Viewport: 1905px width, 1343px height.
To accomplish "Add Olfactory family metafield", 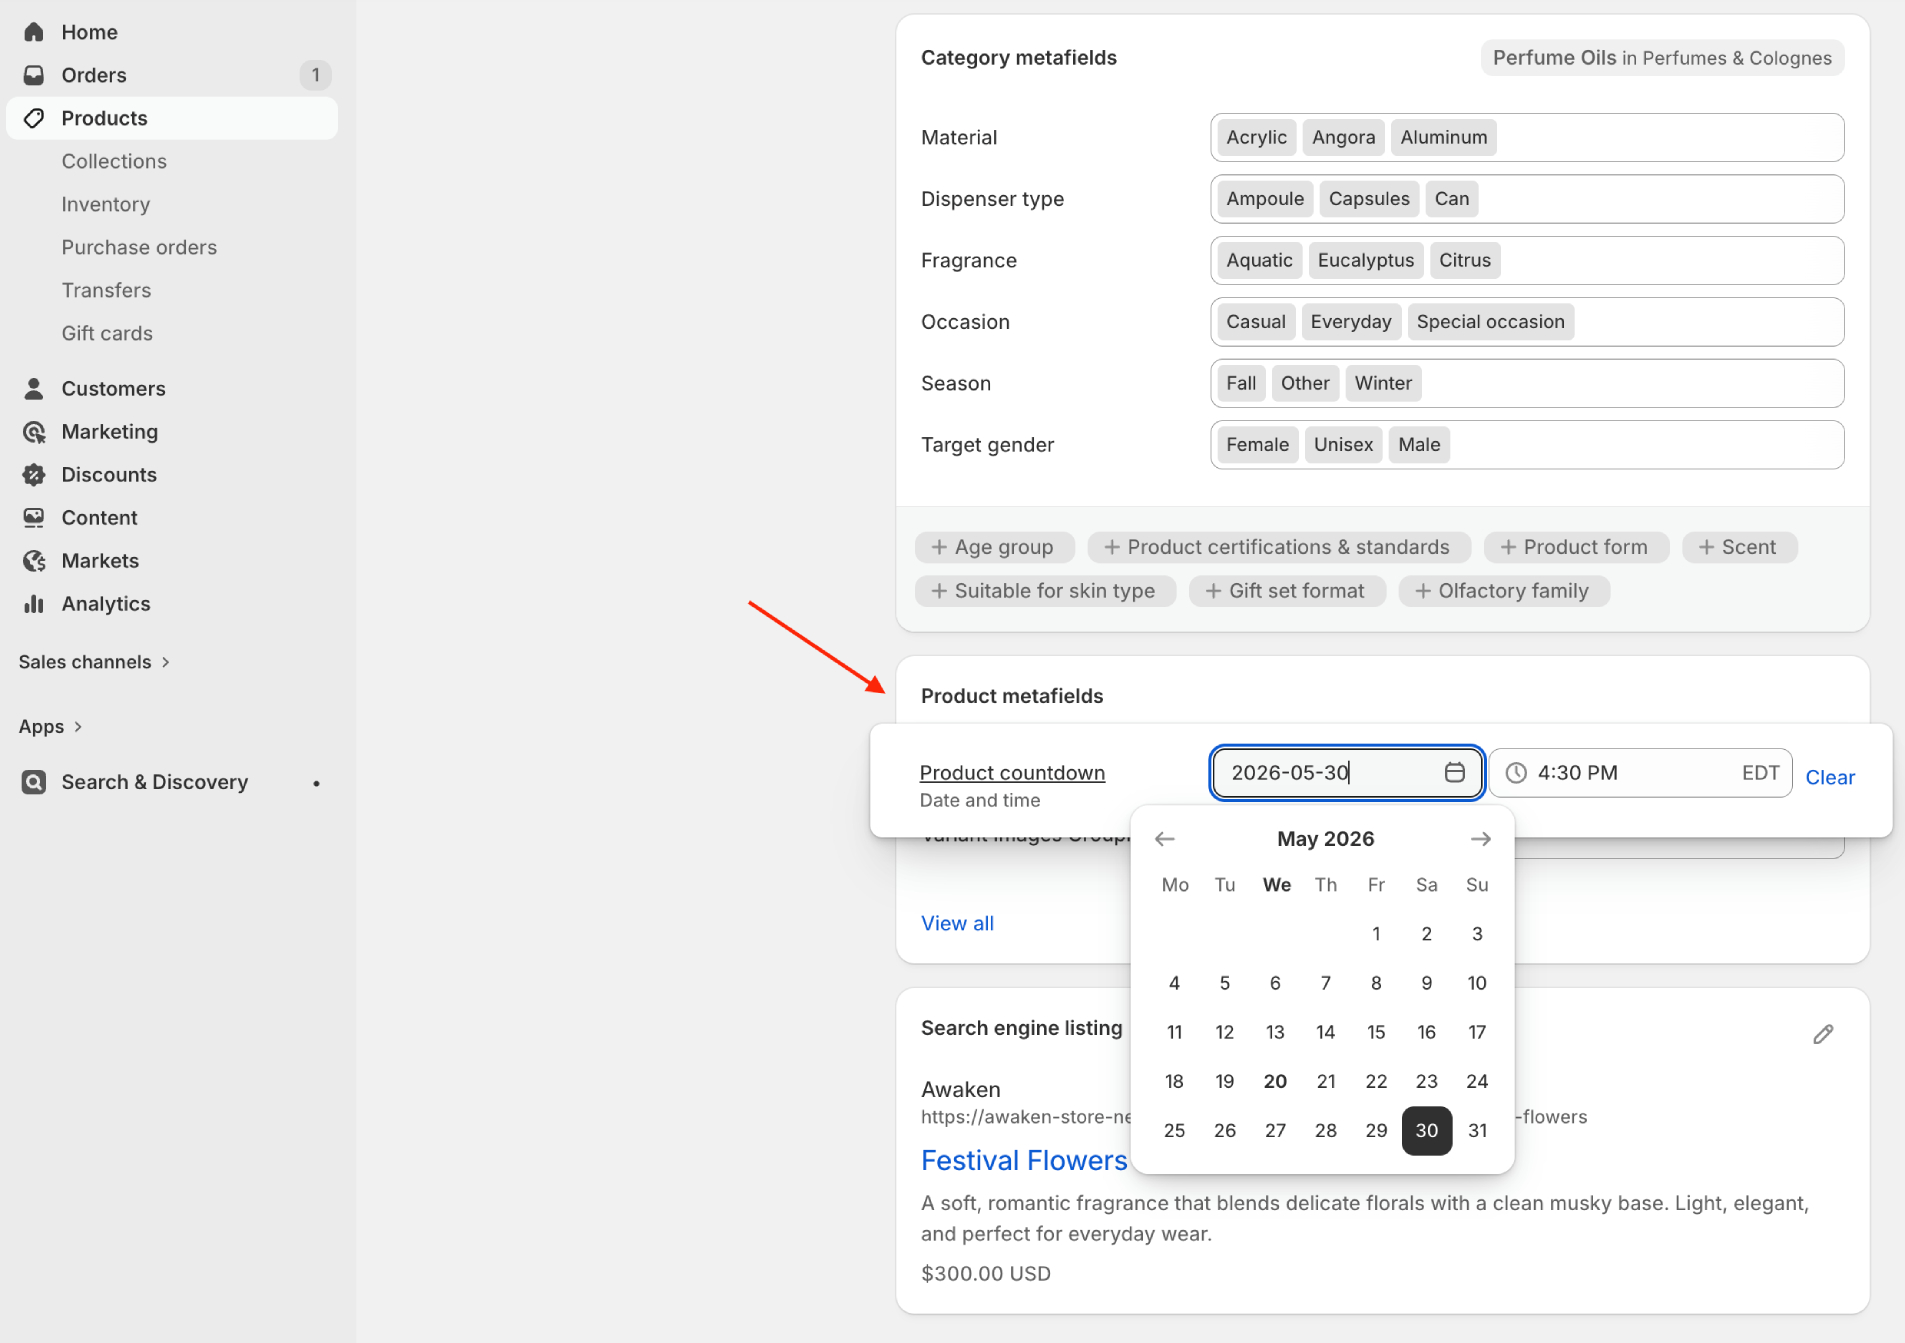I will [1503, 591].
